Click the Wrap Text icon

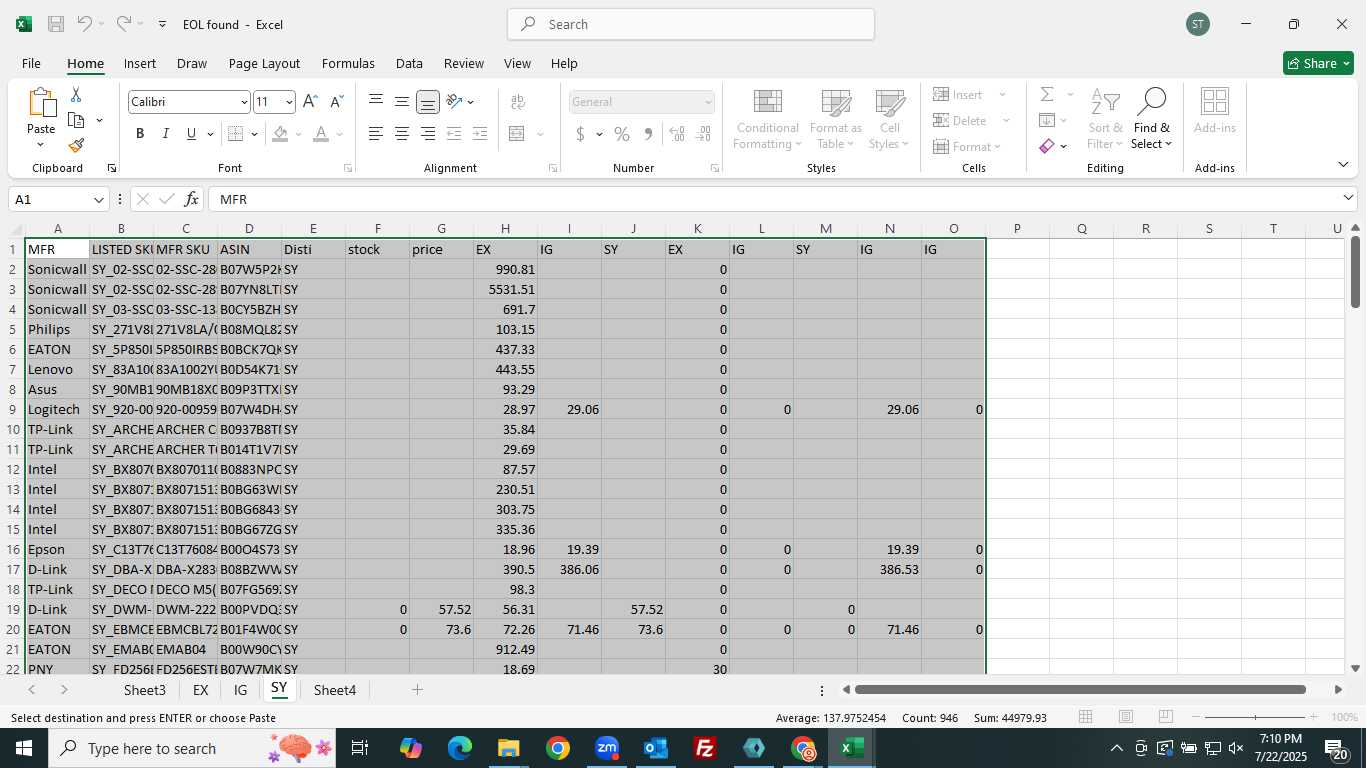click(x=518, y=101)
